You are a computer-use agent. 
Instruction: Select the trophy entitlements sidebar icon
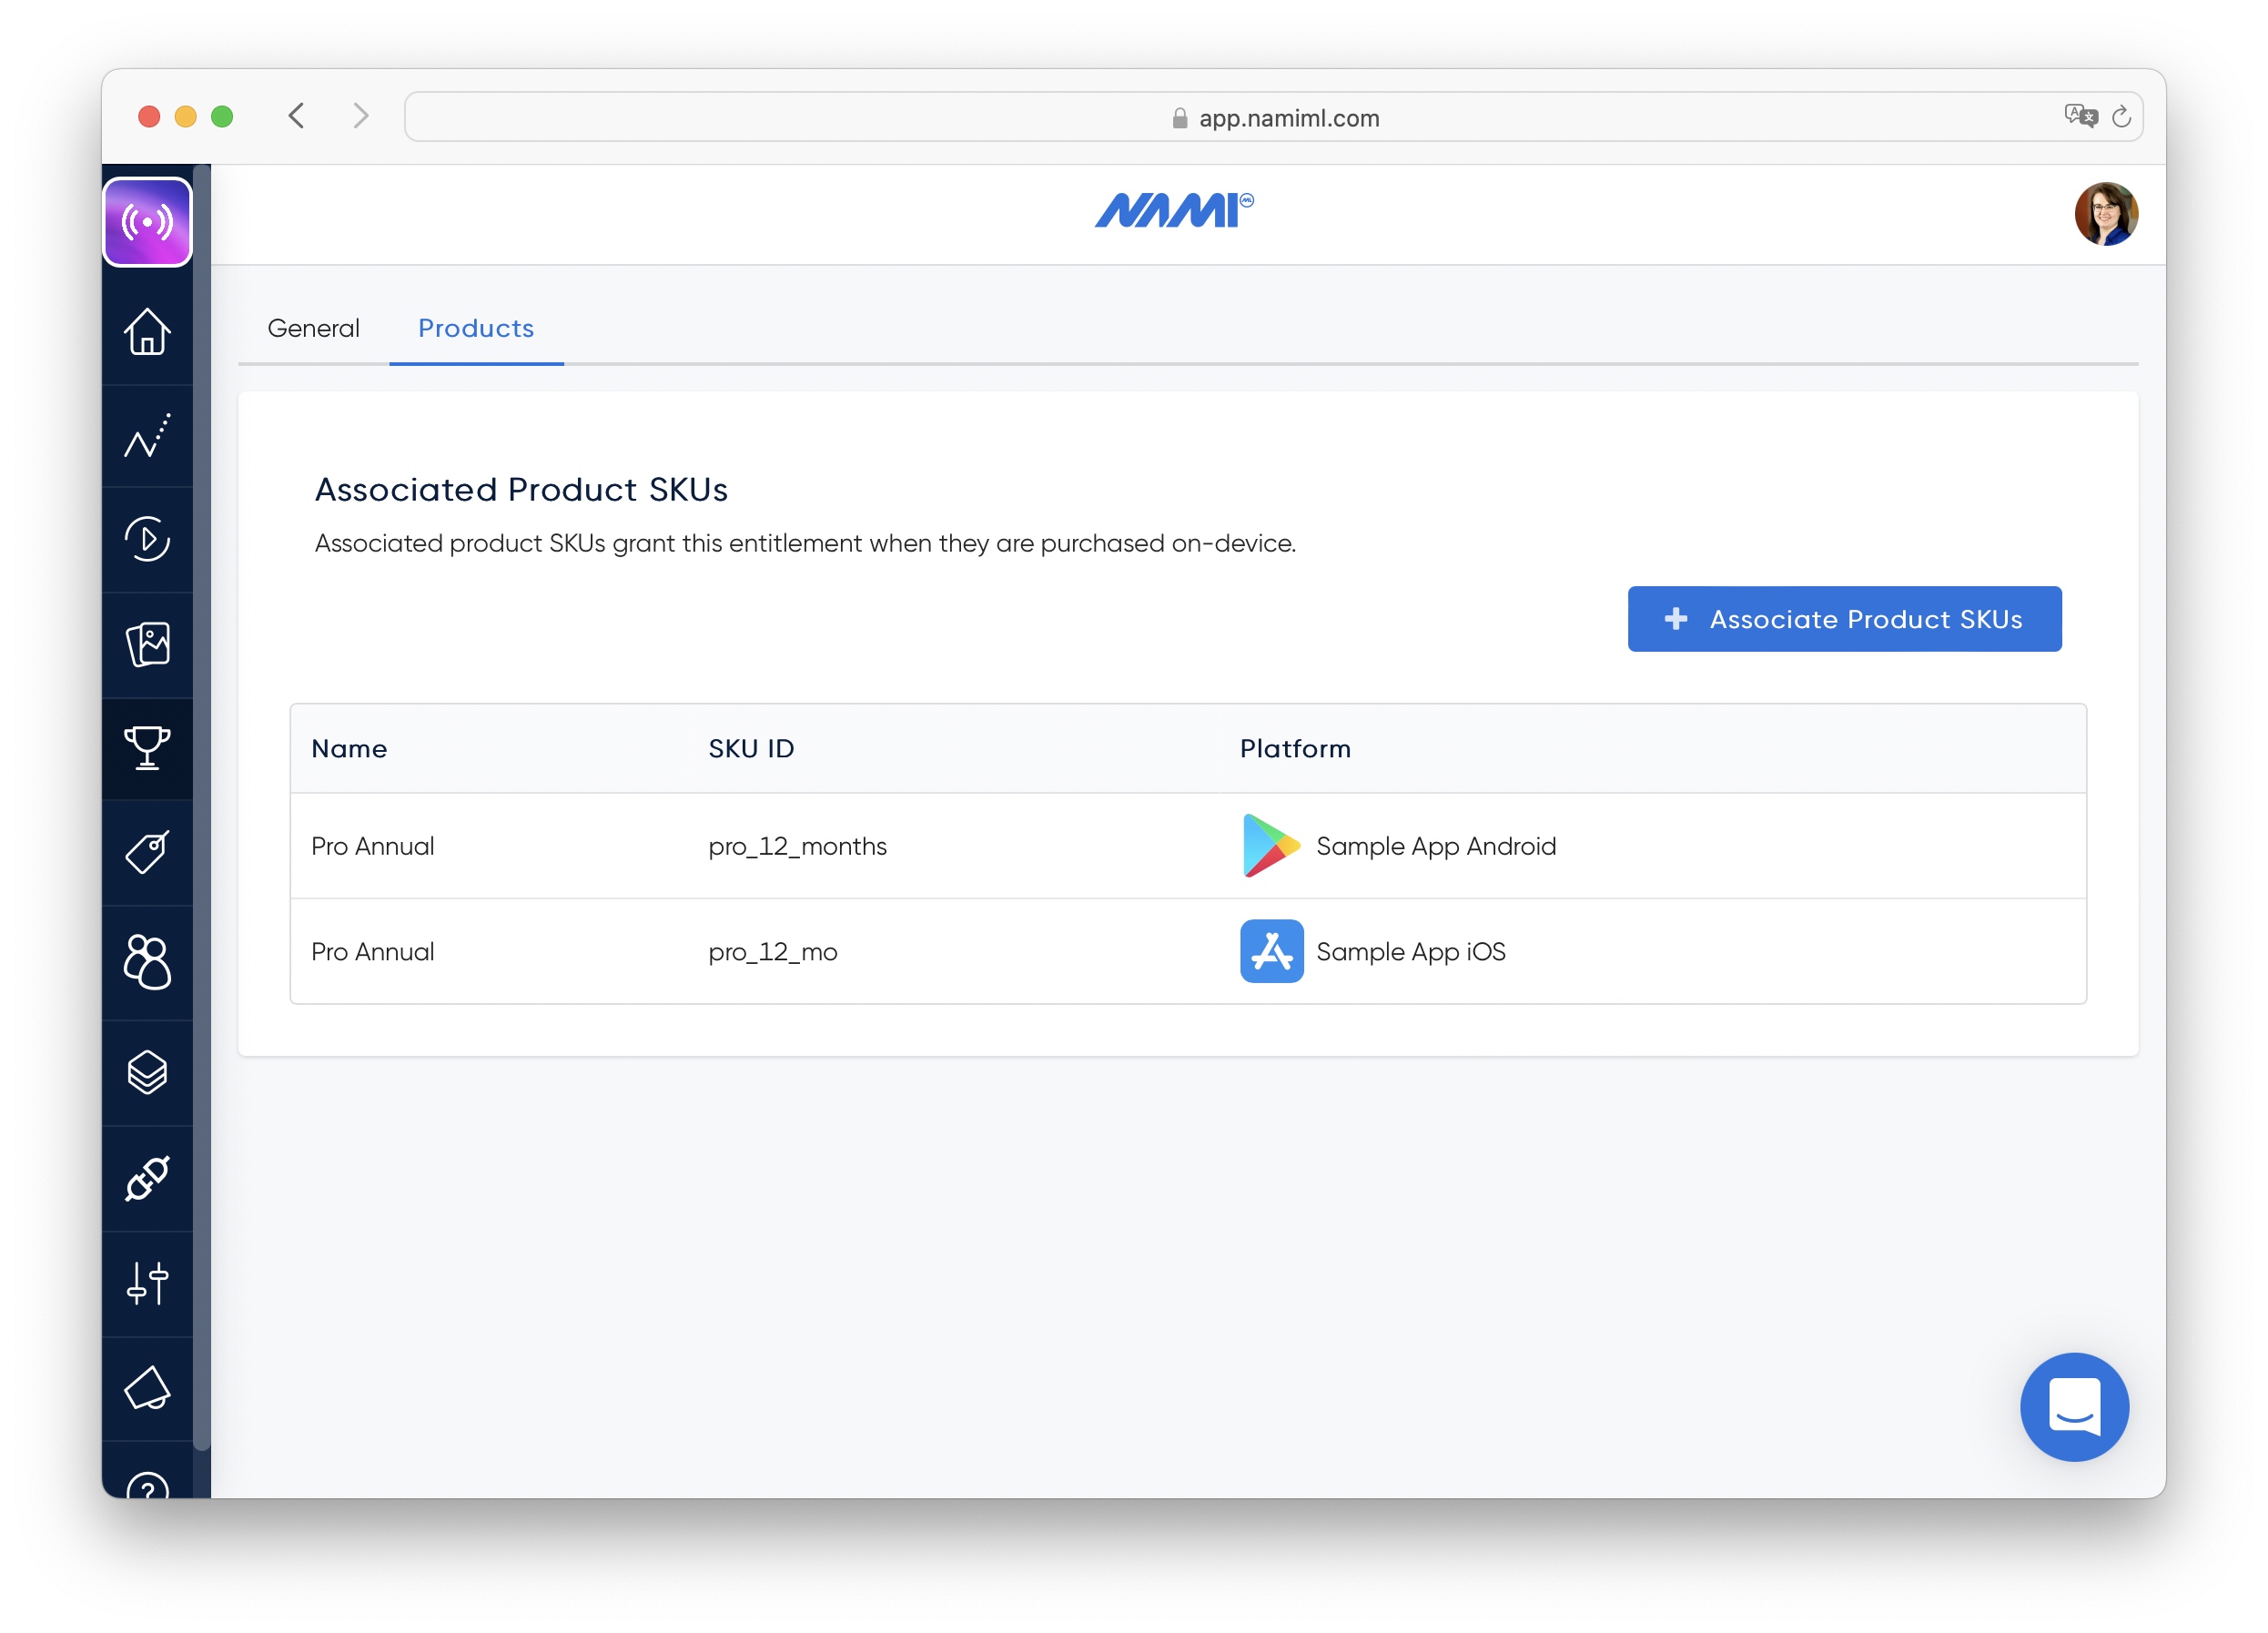click(147, 748)
